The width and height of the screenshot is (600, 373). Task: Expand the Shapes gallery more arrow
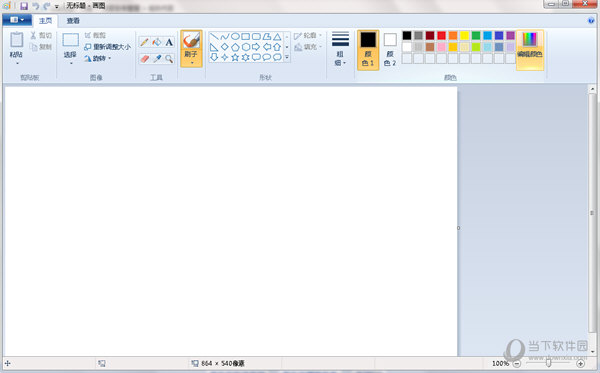pyautogui.click(x=287, y=57)
